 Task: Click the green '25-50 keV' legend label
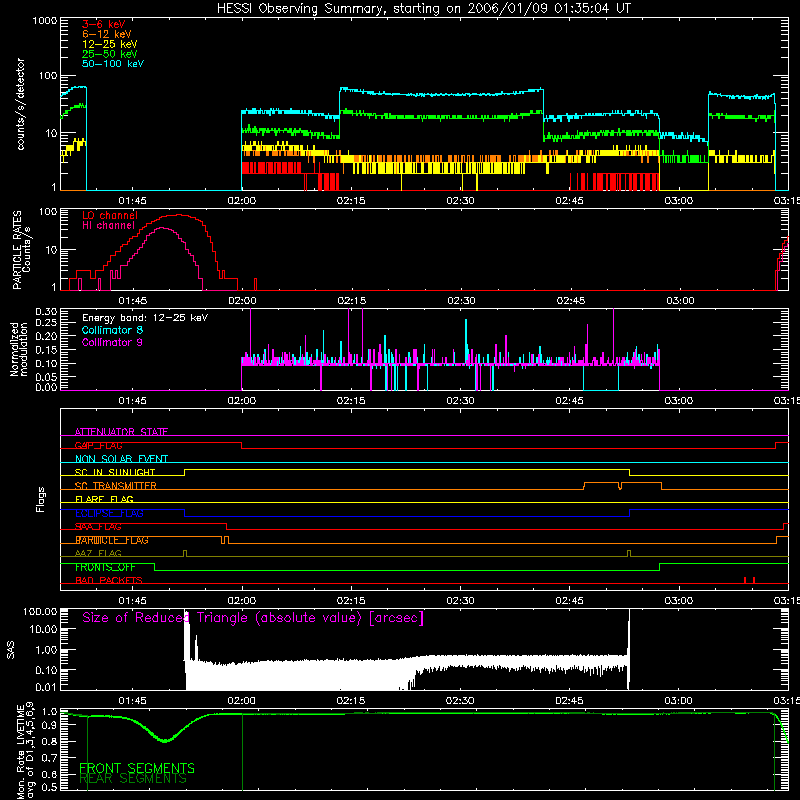point(110,54)
